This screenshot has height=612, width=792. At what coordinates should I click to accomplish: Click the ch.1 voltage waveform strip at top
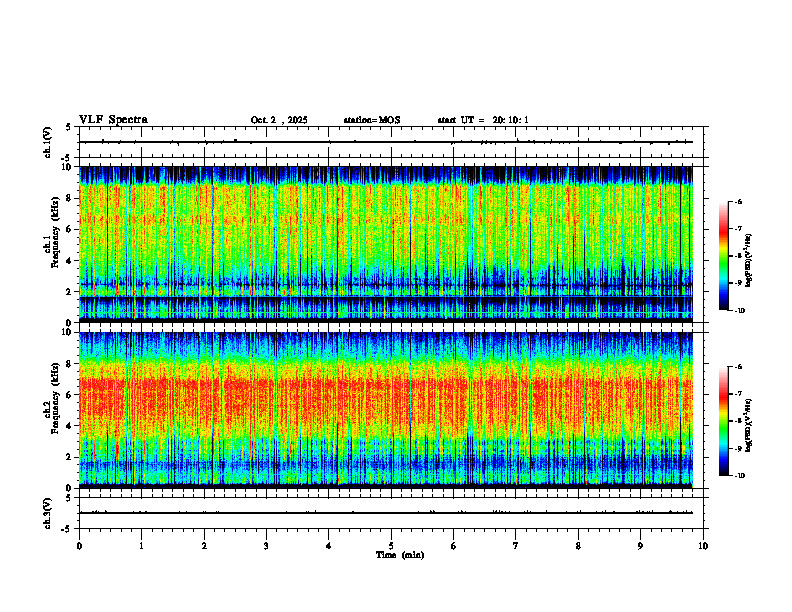coord(391,142)
